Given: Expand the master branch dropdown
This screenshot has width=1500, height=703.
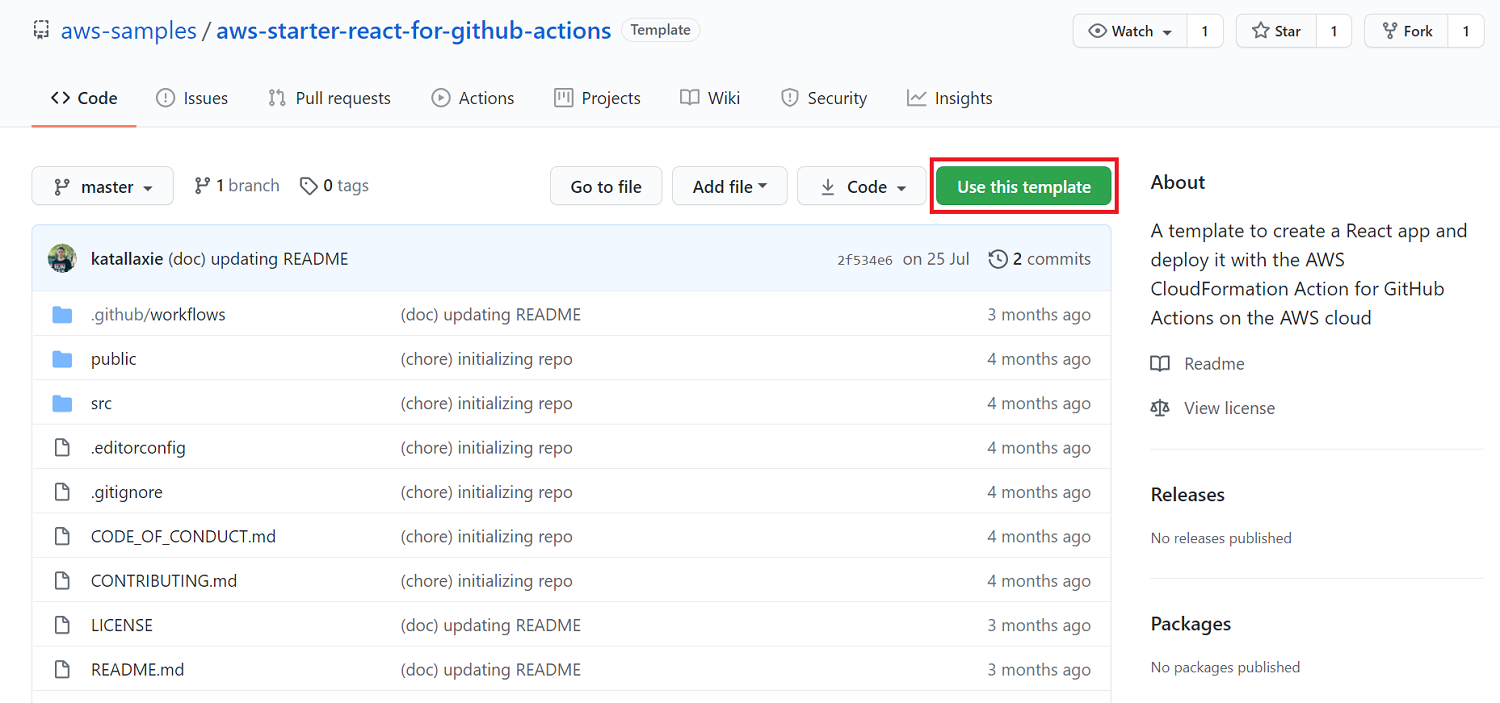Looking at the screenshot, I should pos(102,185).
